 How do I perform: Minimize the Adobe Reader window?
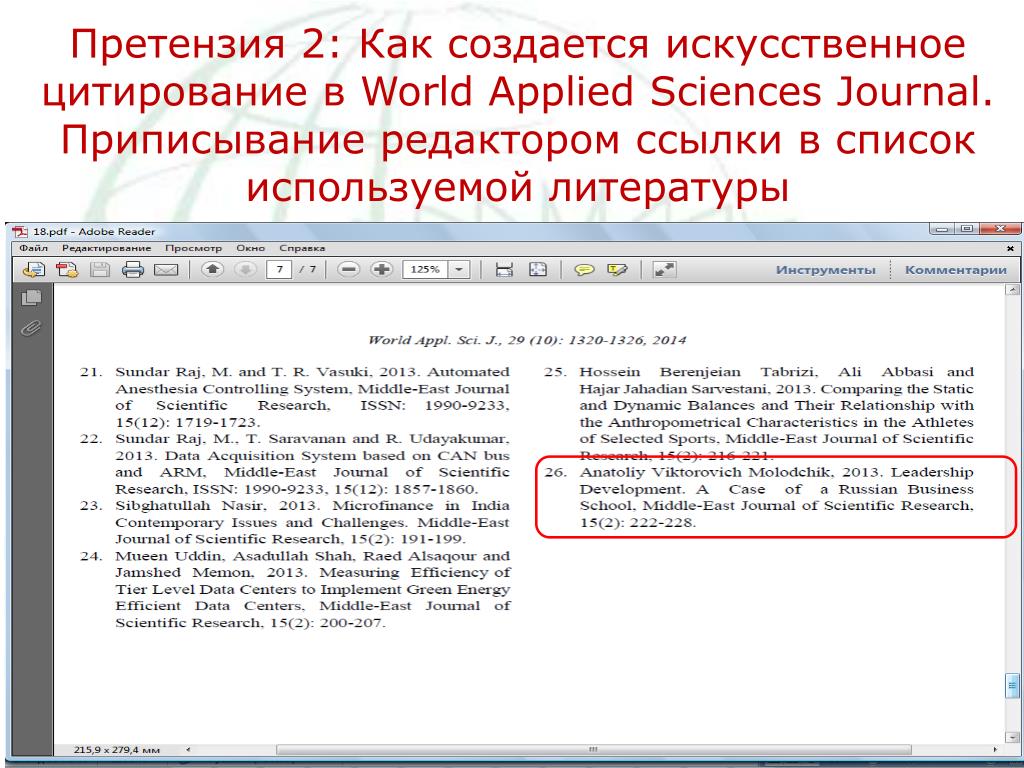[941, 229]
